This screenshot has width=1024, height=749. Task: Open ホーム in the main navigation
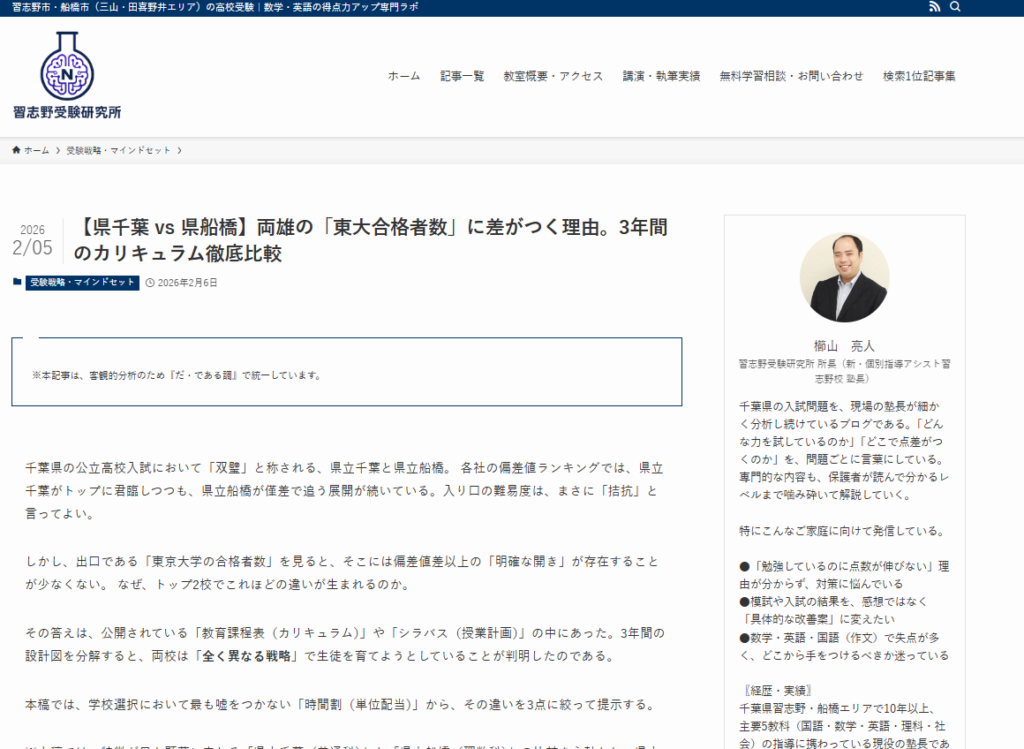click(404, 76)
